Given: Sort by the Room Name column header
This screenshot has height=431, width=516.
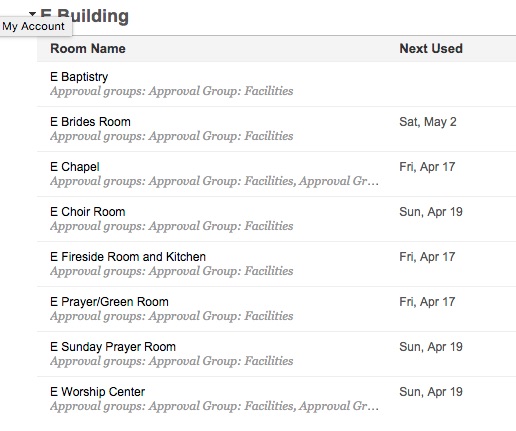Looking at the screenshot, I should coord(88,49).
